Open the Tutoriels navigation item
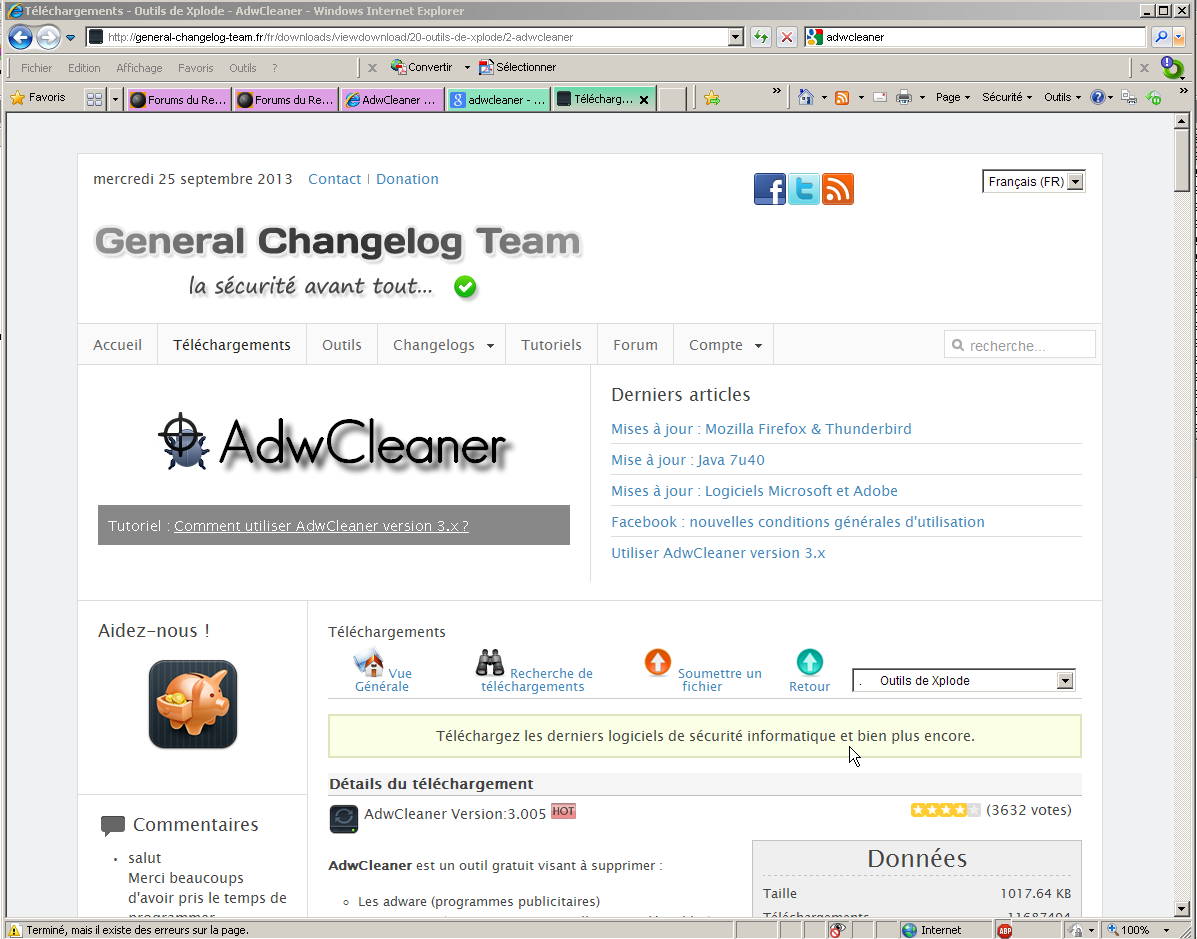 click(x=551, y=345)
